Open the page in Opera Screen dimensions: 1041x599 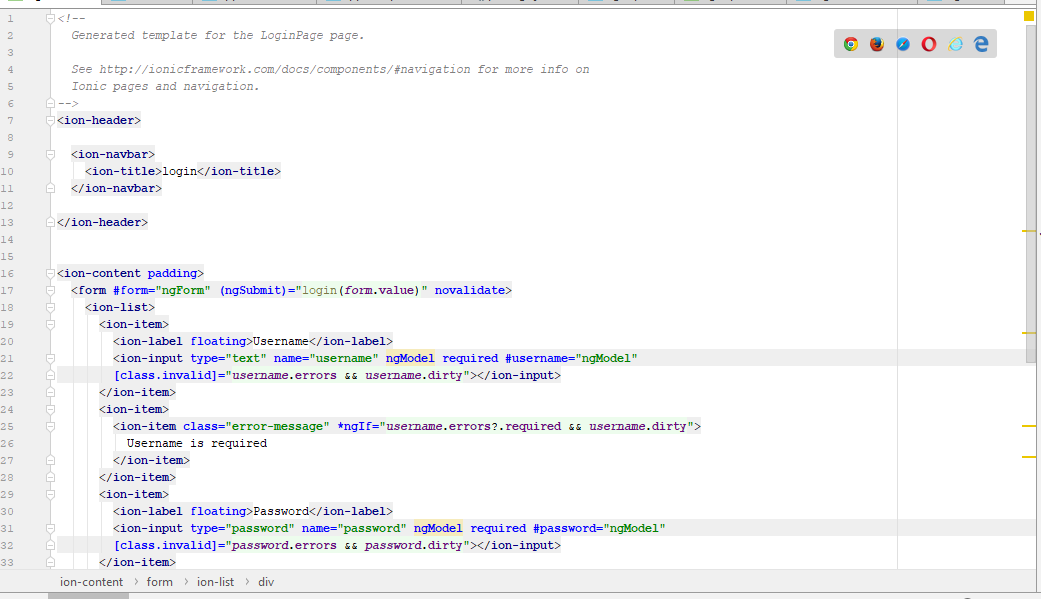928,44
